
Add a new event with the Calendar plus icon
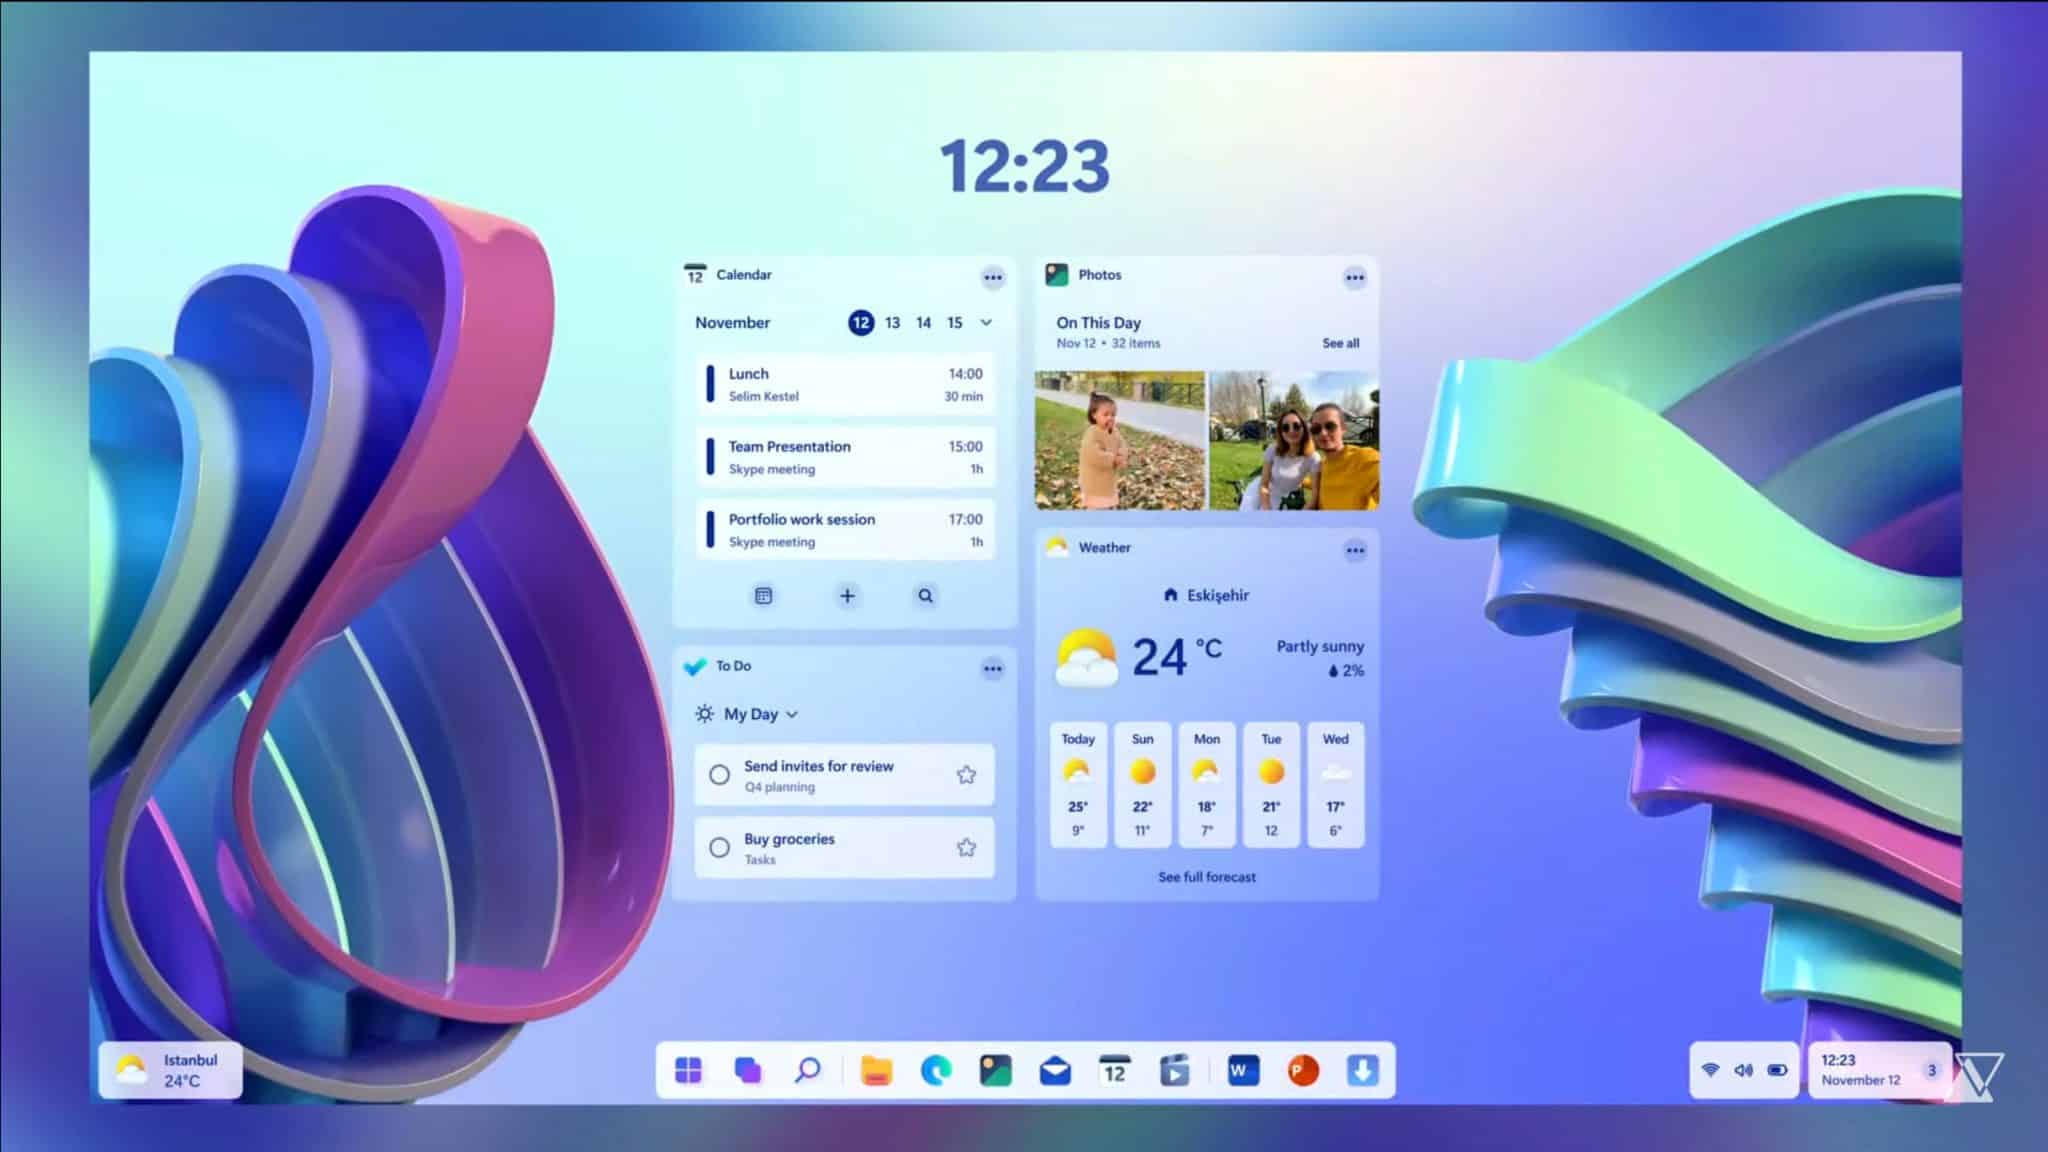[x=847, y=595]
